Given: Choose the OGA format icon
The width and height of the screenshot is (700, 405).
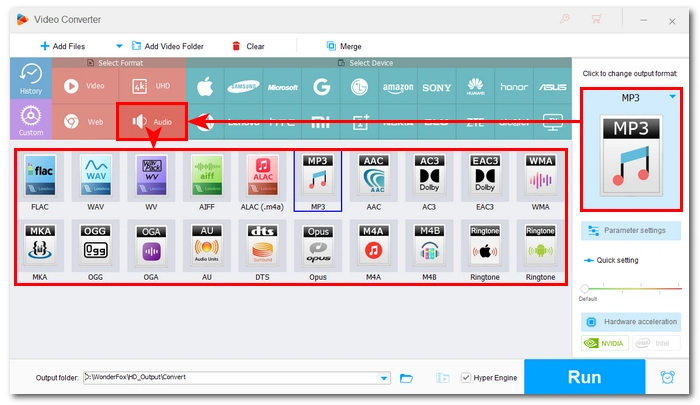Looking at the screenshot, I should tap(151, 246).
